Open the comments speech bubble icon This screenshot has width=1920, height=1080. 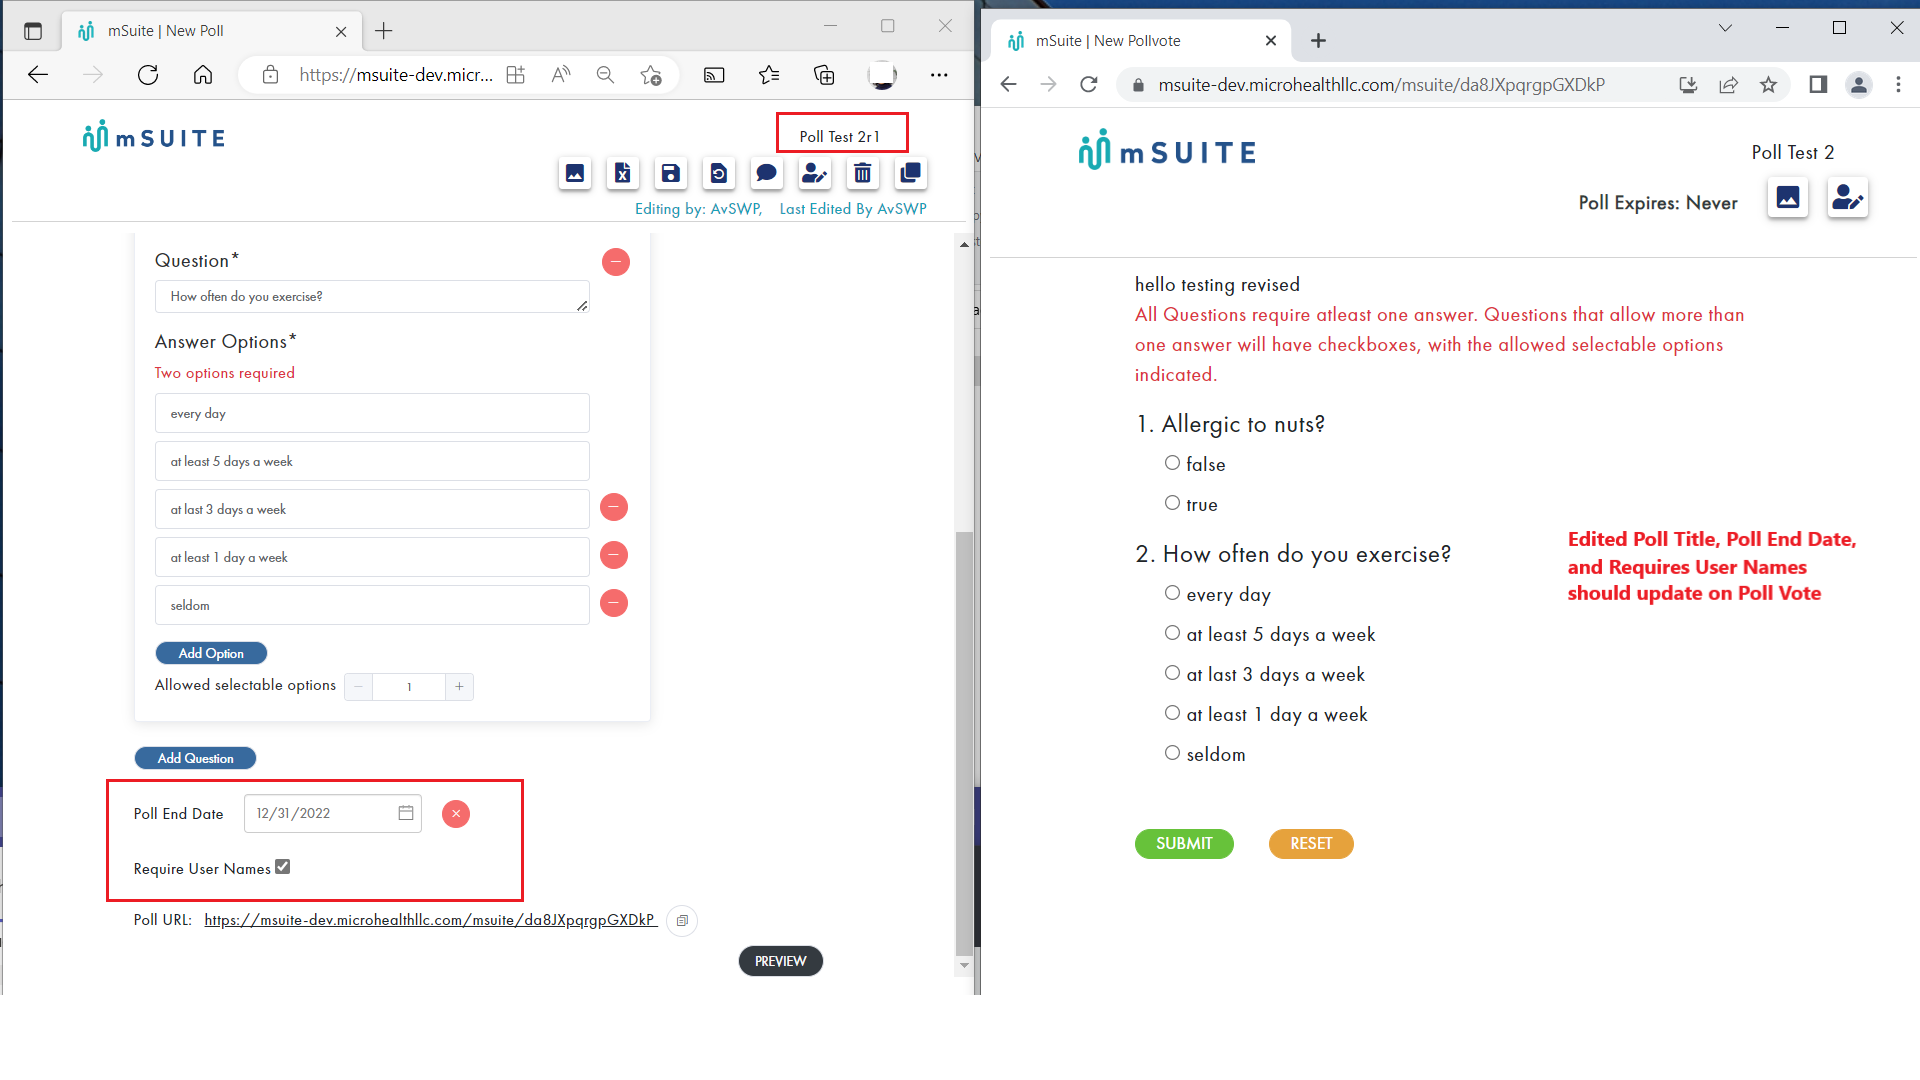pos(766,173)
